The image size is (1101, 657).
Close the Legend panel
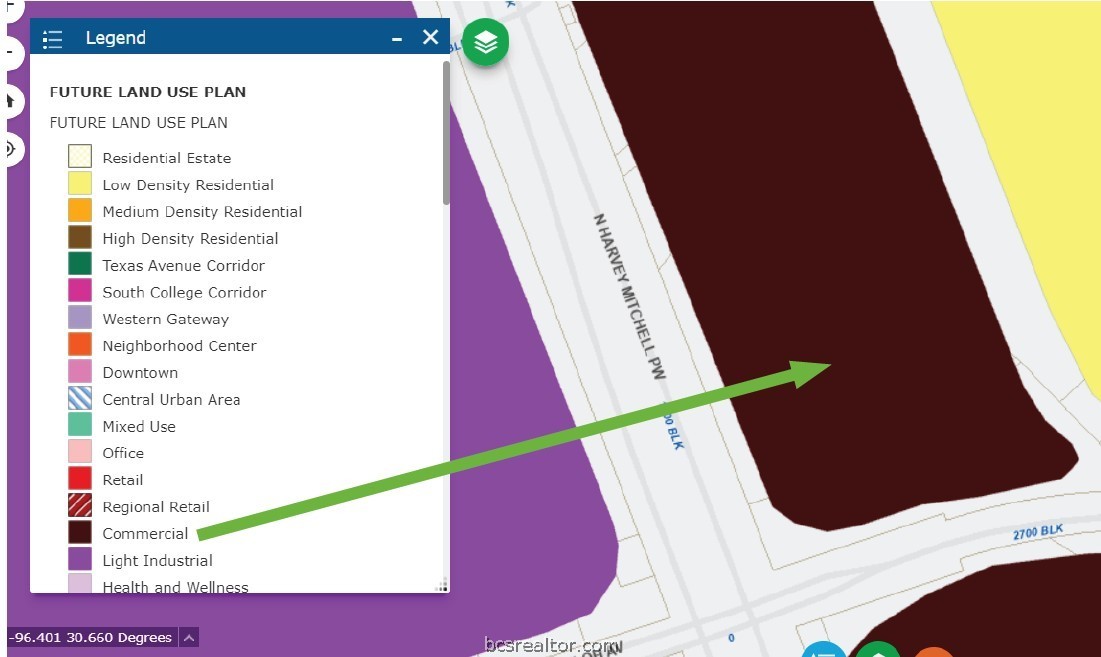pyautogui.click(x=430, y=38)
